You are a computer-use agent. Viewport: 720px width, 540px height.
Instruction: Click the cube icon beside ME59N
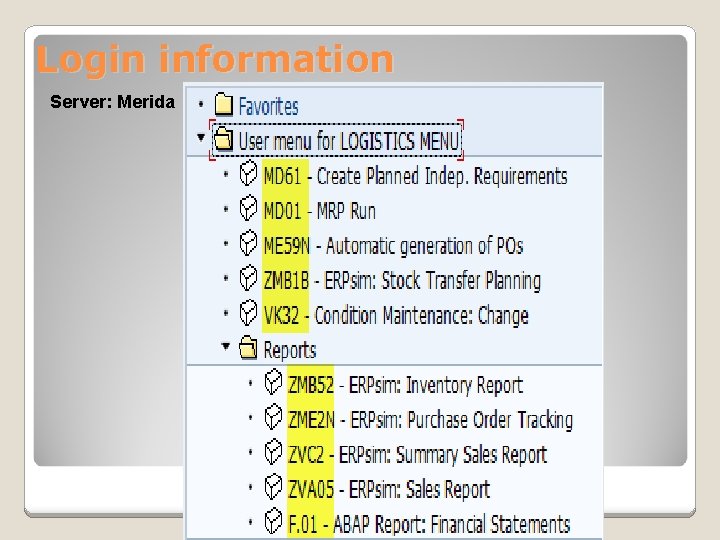tap(248, 244)
